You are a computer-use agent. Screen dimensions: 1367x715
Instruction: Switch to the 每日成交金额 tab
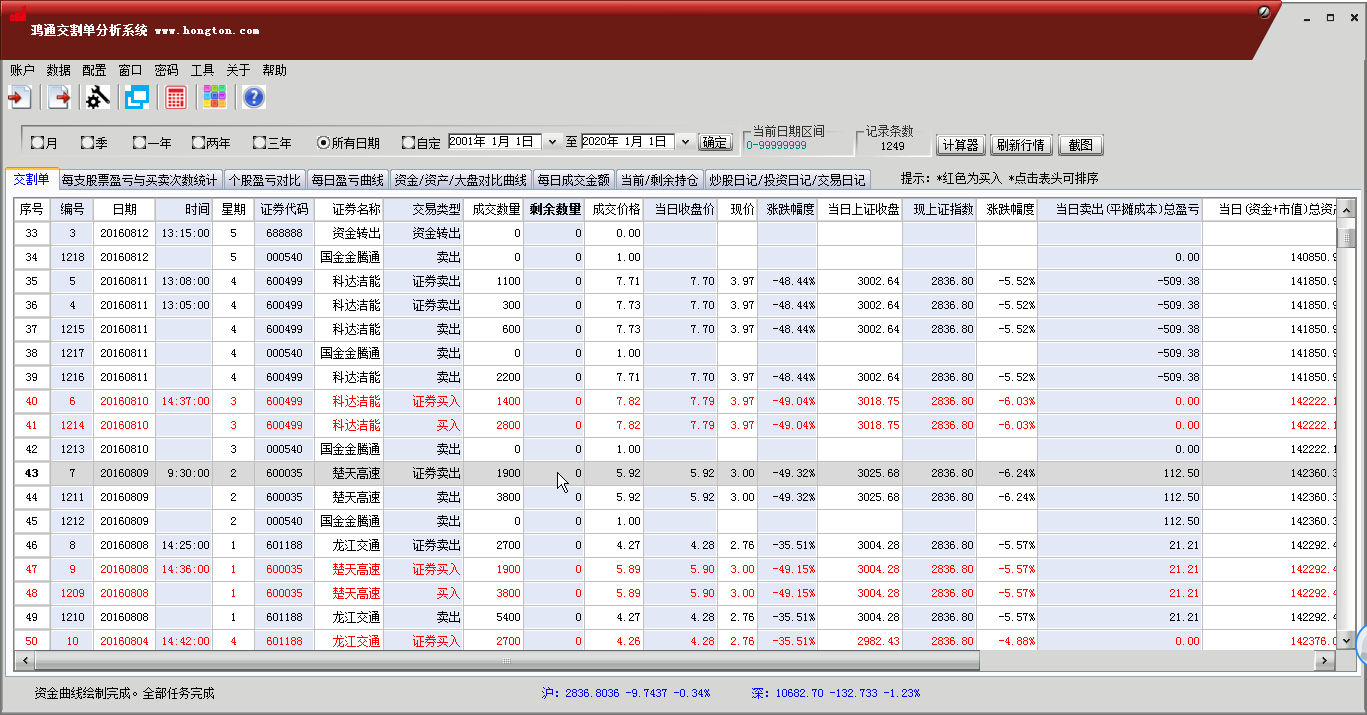(x=572, y=180)
